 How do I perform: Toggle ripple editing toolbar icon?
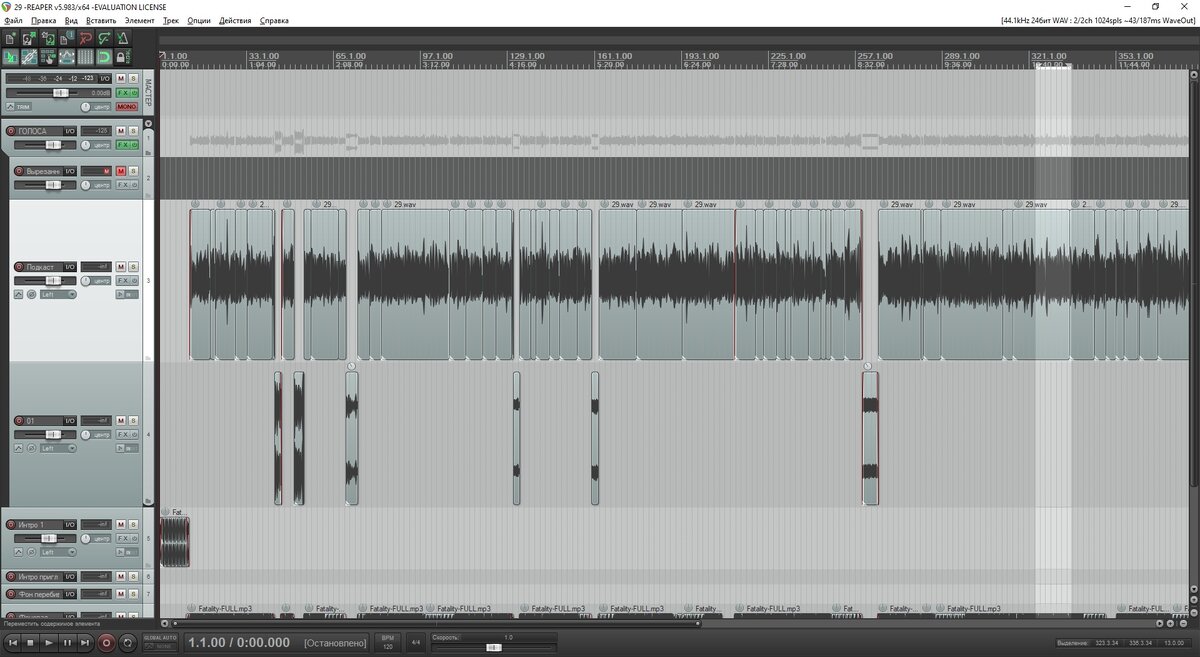tap(47, 57)
